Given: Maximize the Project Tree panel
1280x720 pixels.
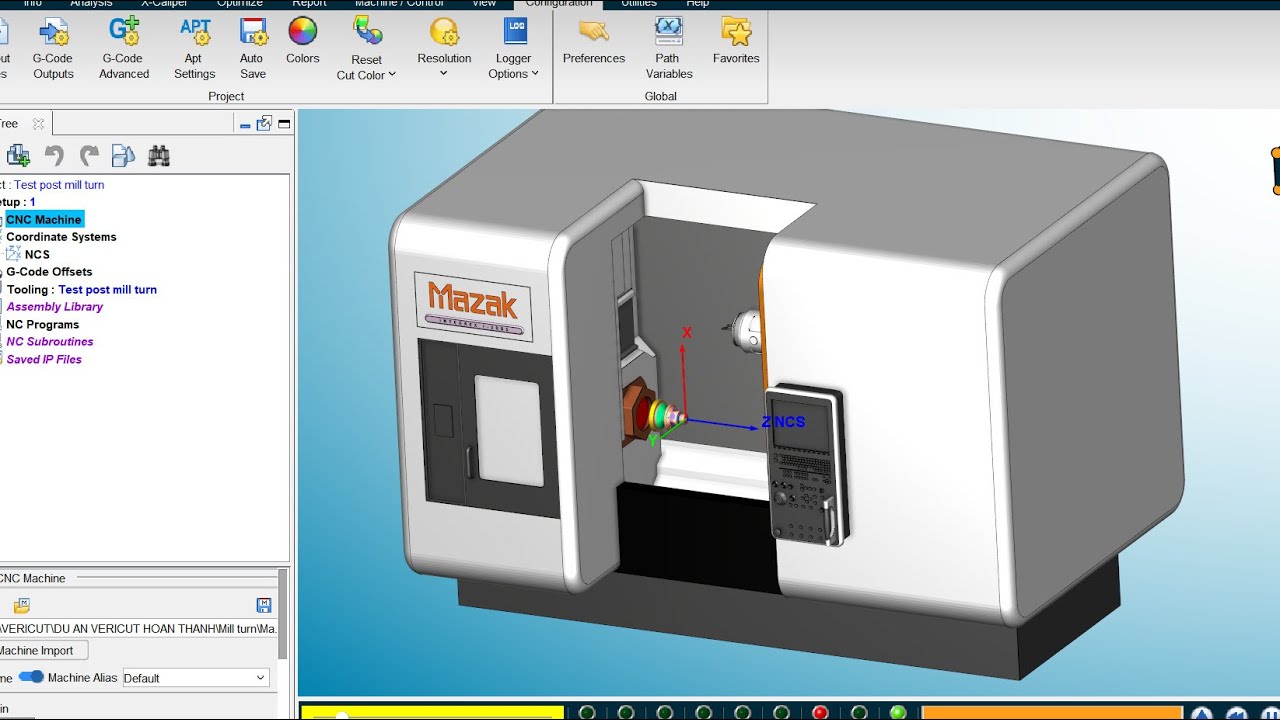Looking at the screenshot, I should coord(284,124).
